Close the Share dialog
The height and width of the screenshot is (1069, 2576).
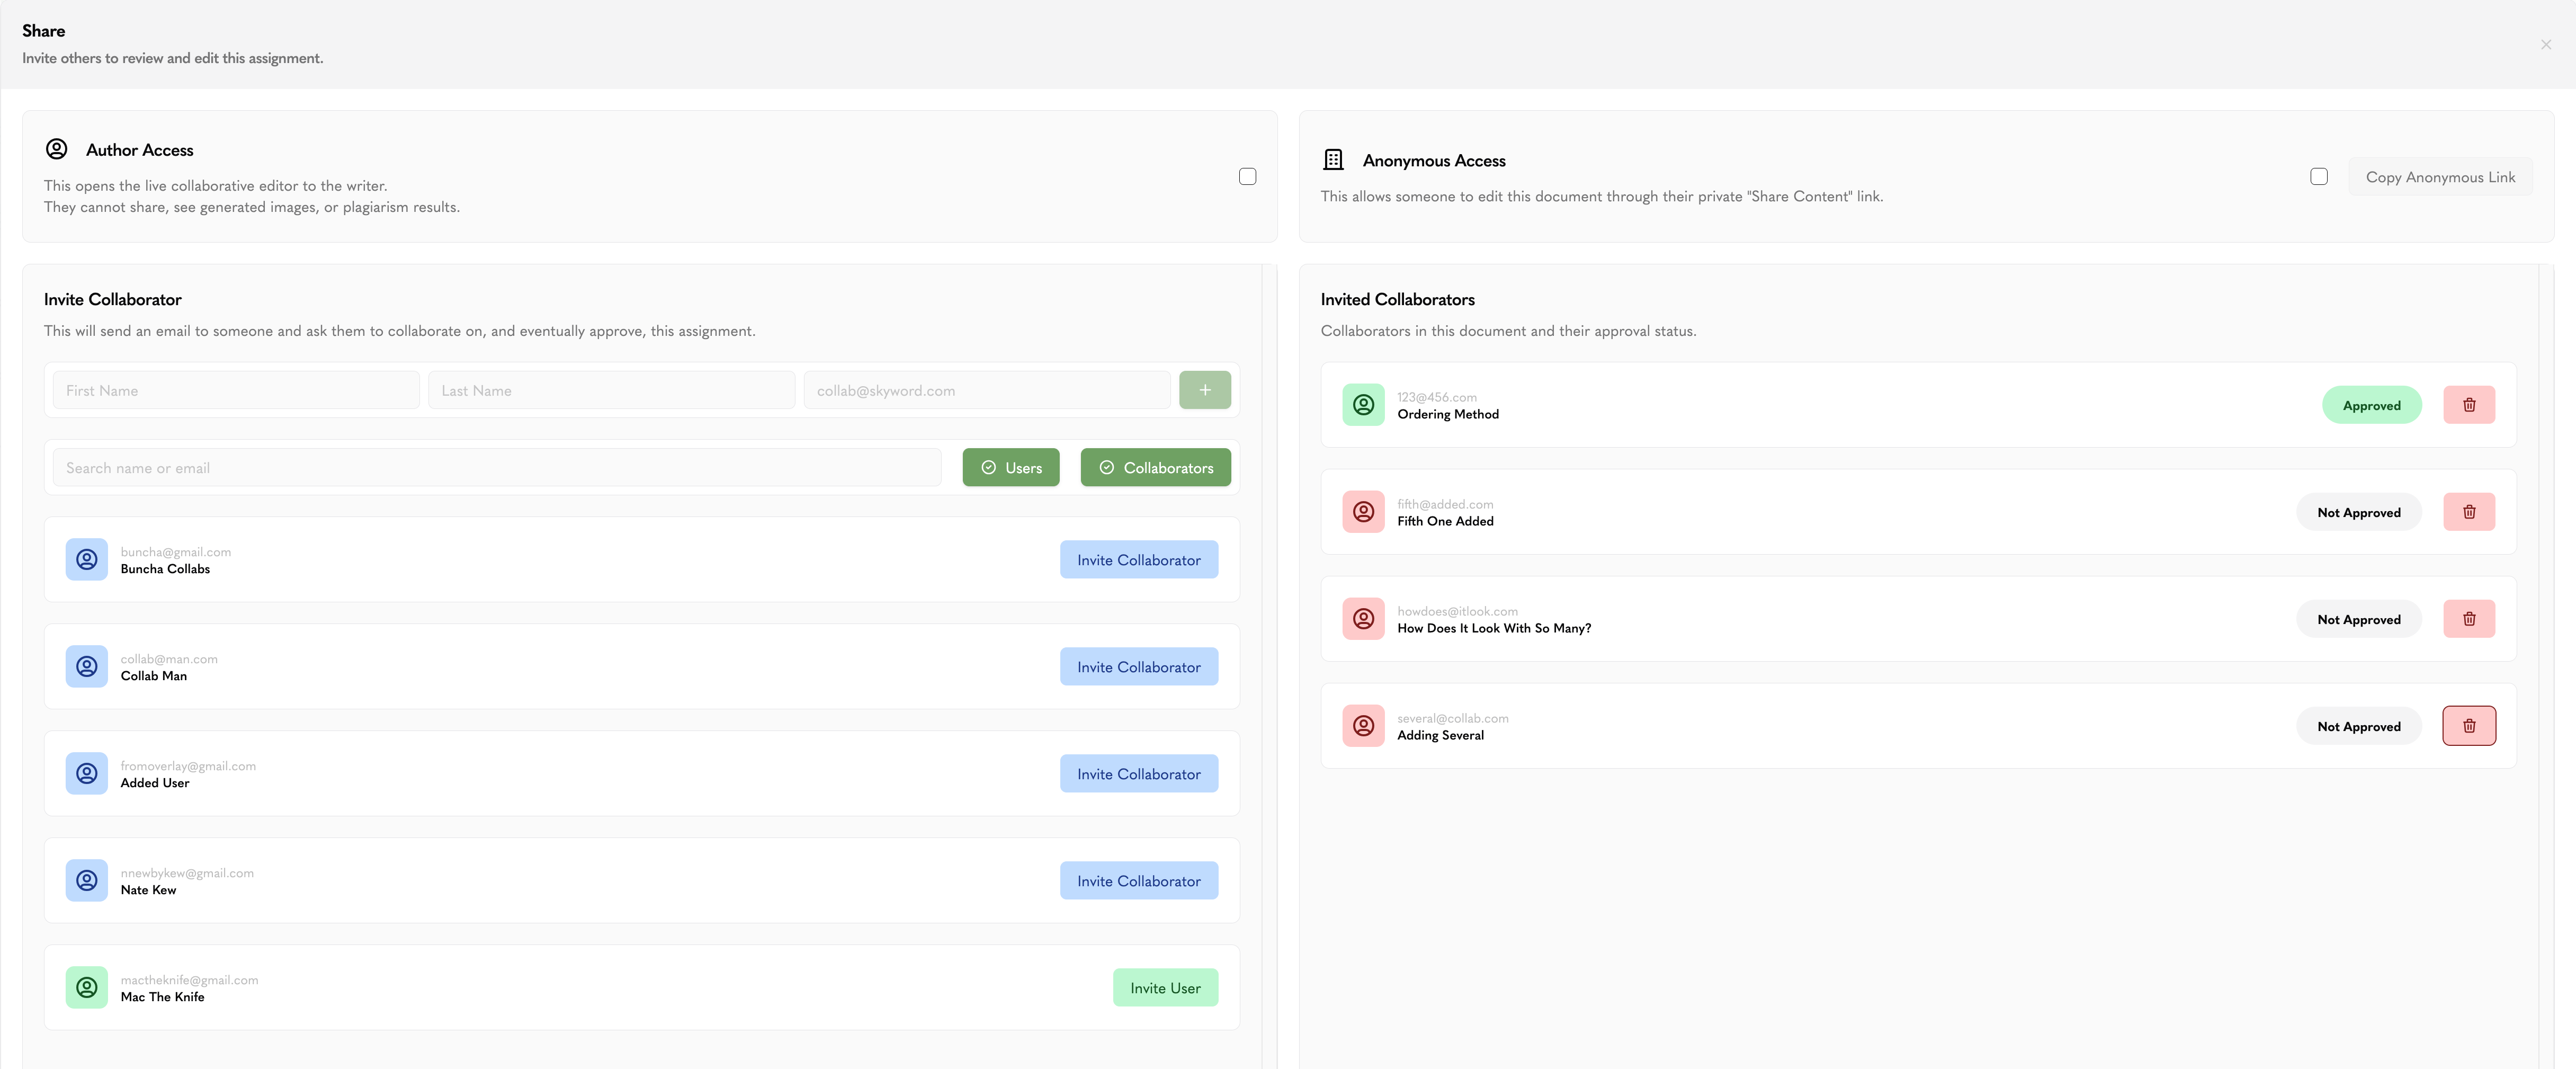(2545, 45)
